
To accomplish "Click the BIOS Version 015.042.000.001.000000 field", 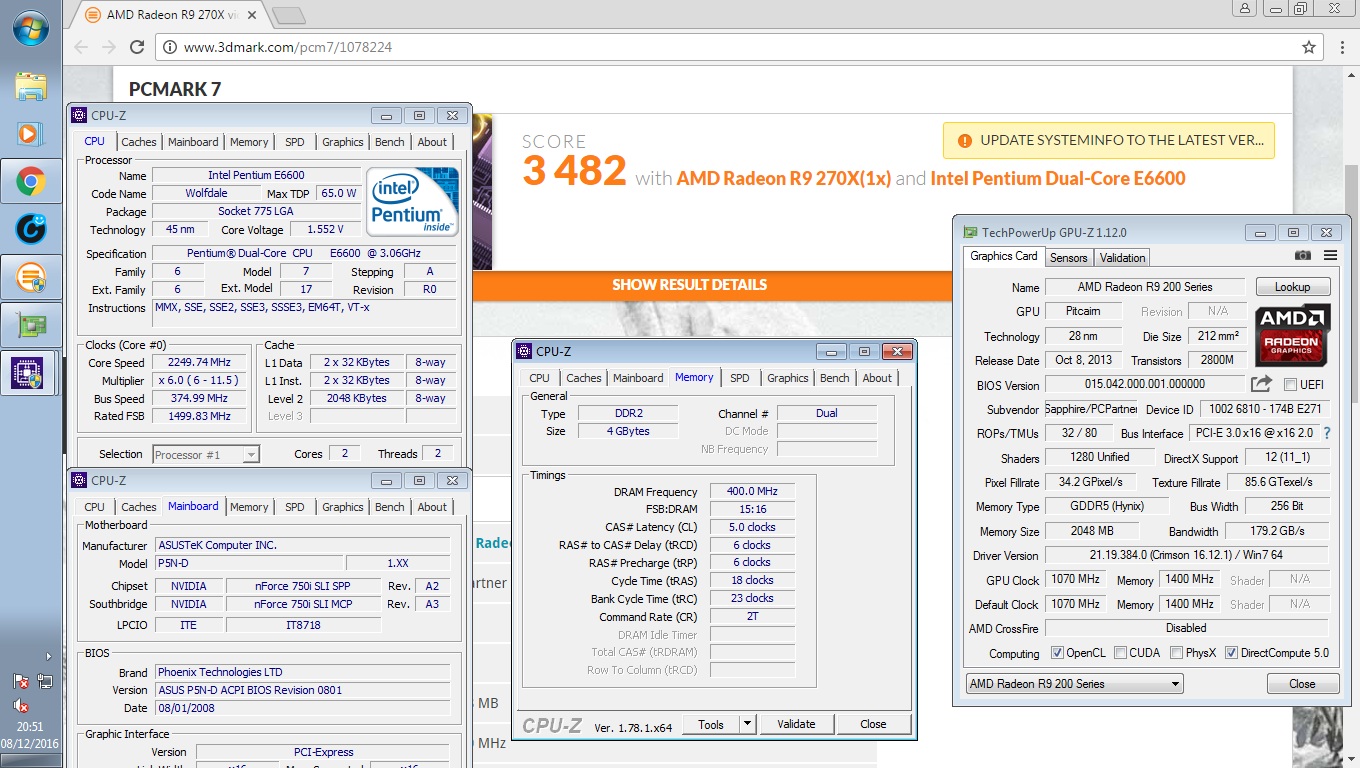I will coord(1144,384).
